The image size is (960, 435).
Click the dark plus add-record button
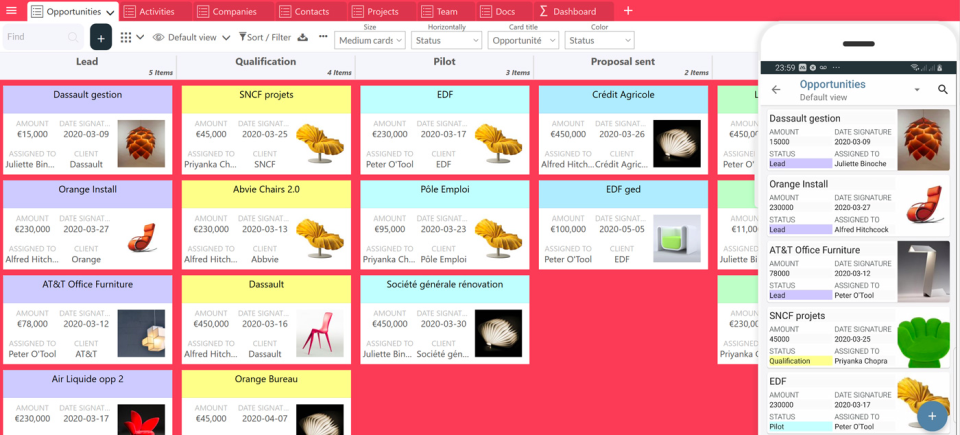coord(100,38)
